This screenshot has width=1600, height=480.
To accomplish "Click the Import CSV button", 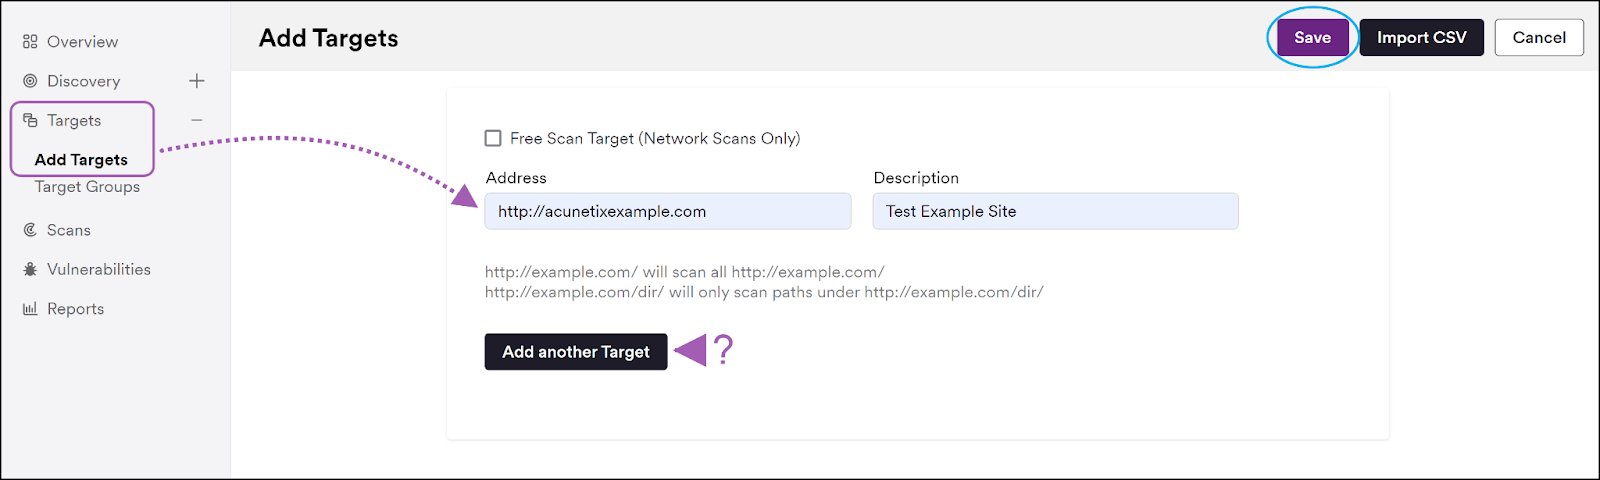I will pos(1421,38).
